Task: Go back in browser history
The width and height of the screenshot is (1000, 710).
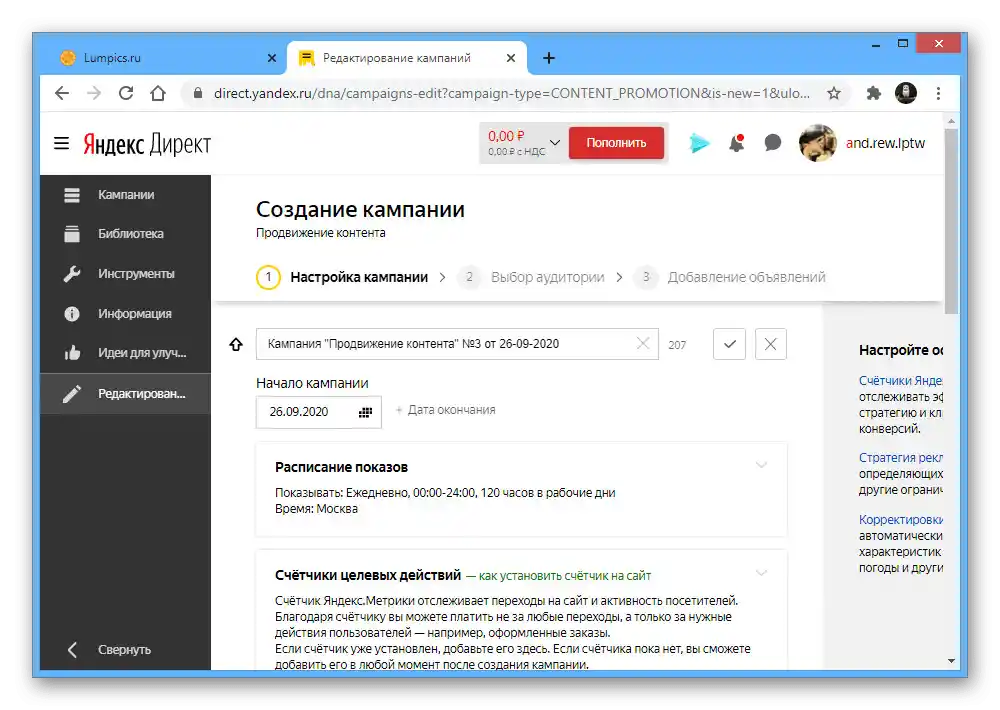Action: pyautogui.click(x=62, y=93)
